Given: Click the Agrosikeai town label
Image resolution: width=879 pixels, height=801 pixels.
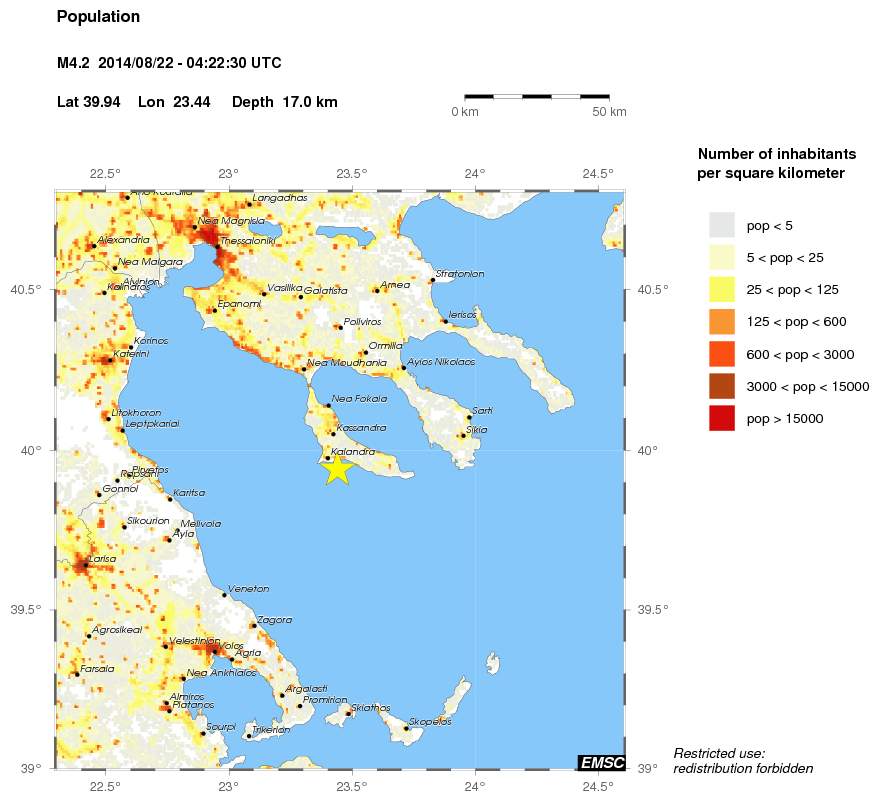Looking at the screenshot, I should [x=117, y=630].
